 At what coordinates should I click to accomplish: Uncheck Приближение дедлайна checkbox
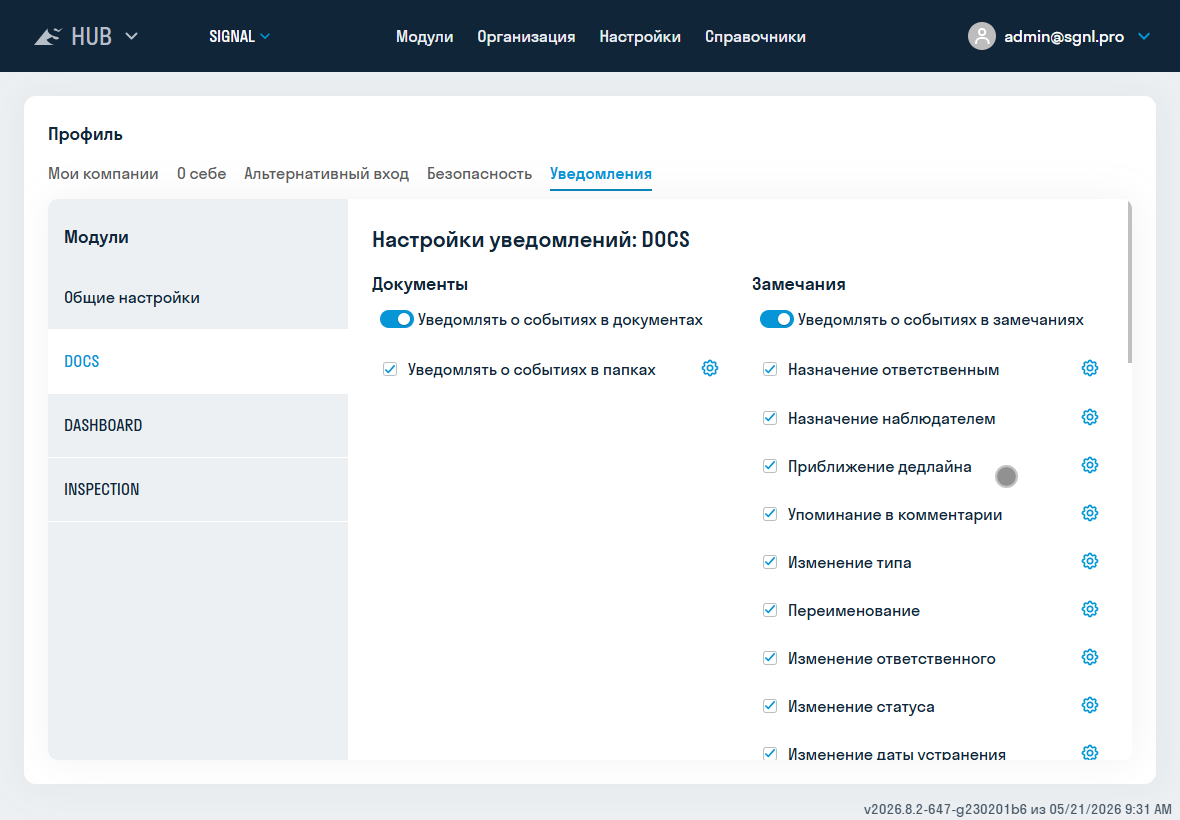tap(770, 466)
